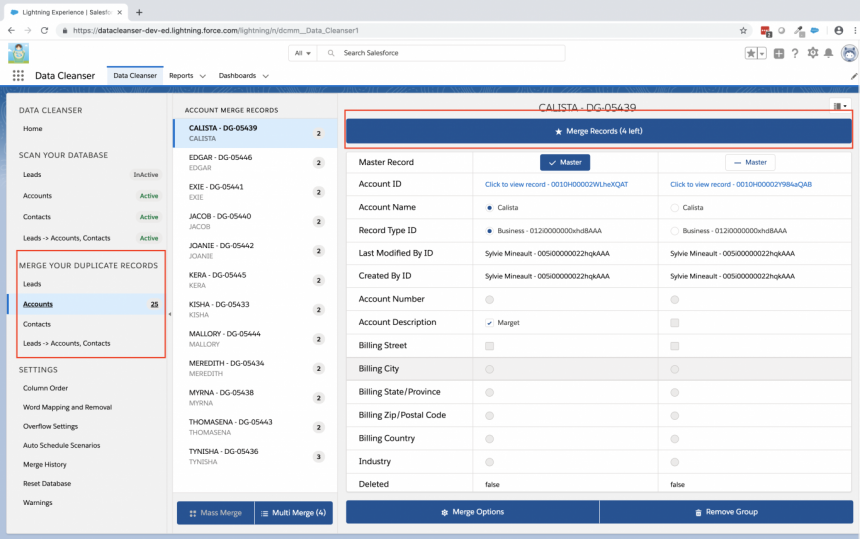Click the Salesforce cloud extension icon
Image resolution: width=860 pixels, height=539 pixels.
click(x=815, y=31)
